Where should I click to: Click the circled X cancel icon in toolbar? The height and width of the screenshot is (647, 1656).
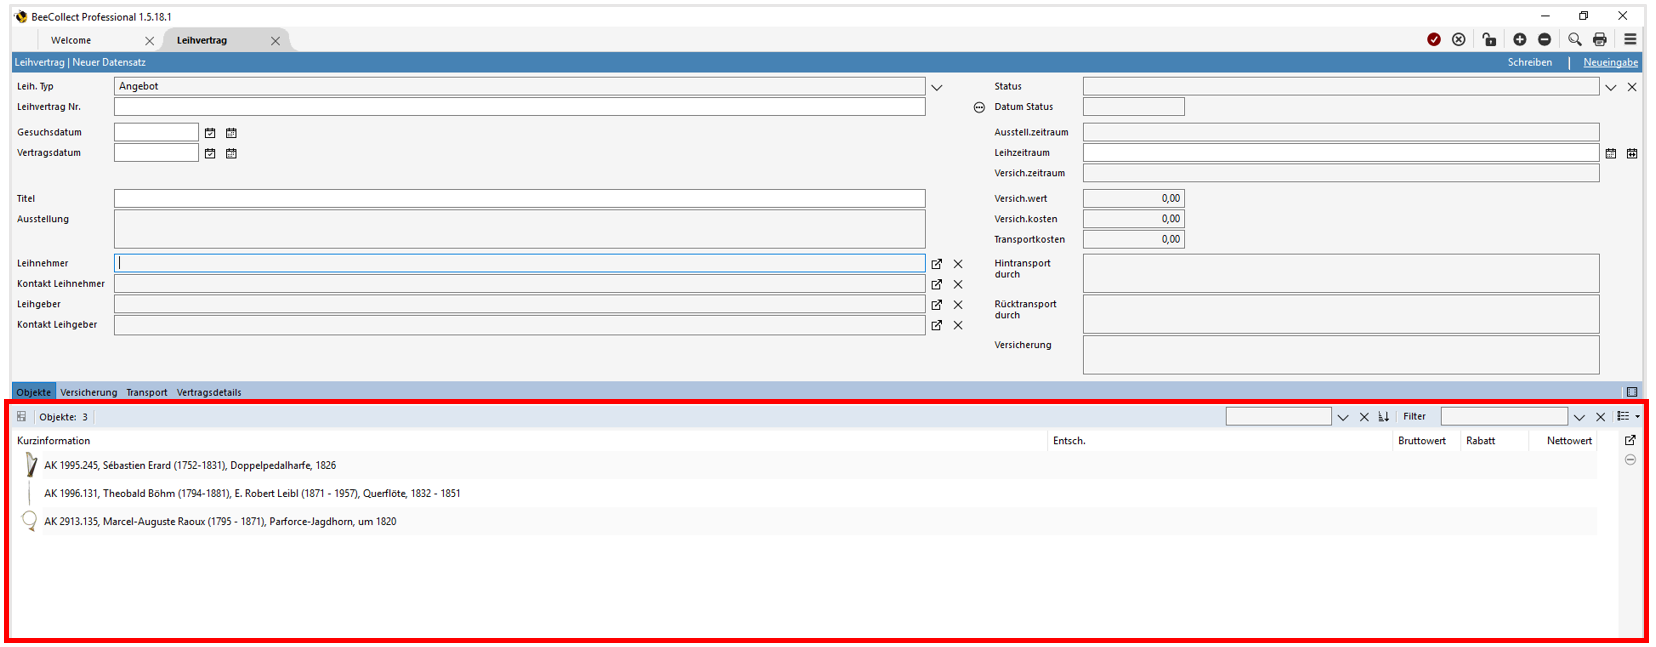click(x=1459, y=40)
